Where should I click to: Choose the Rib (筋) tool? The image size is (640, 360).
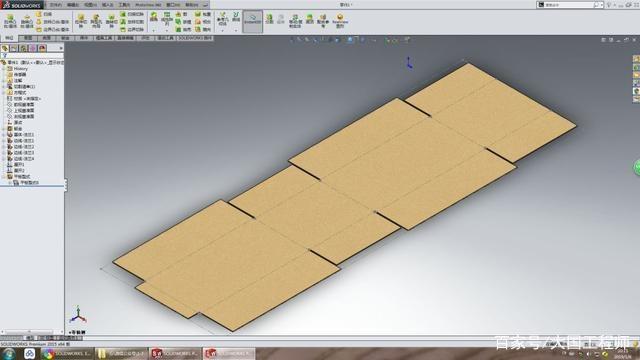182,14
